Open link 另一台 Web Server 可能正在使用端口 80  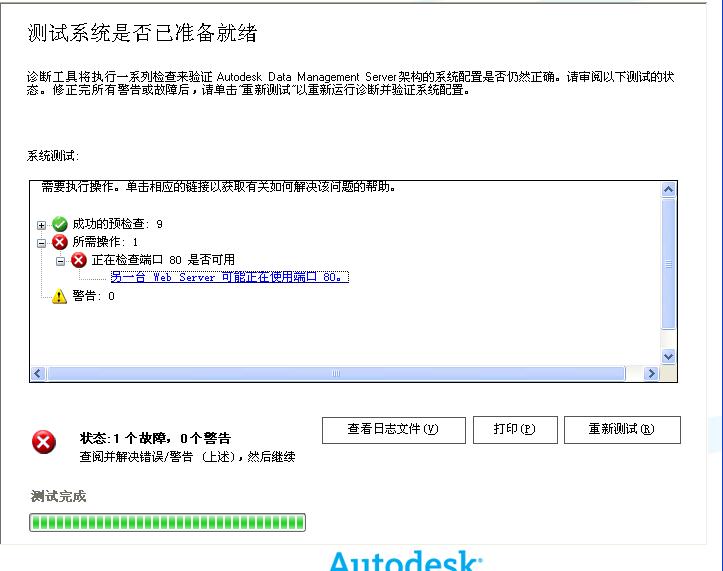229,277
